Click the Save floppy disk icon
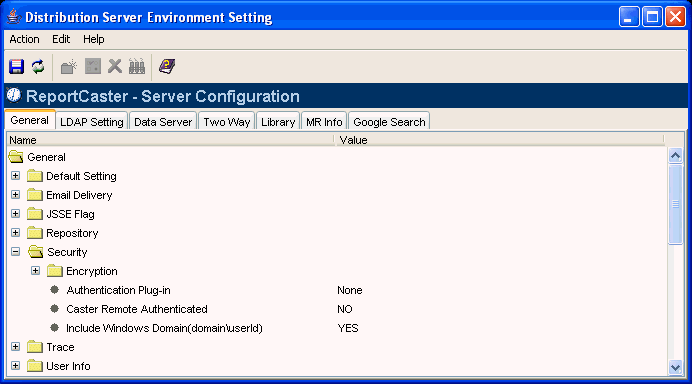 click(17, 67)
